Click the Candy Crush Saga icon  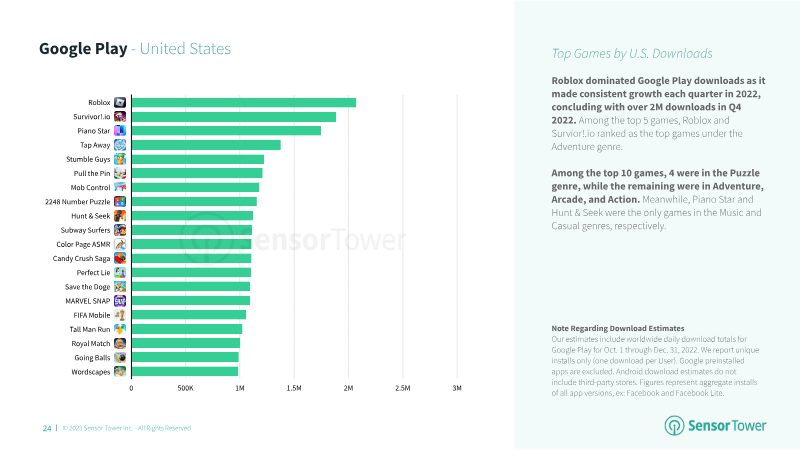120,258
